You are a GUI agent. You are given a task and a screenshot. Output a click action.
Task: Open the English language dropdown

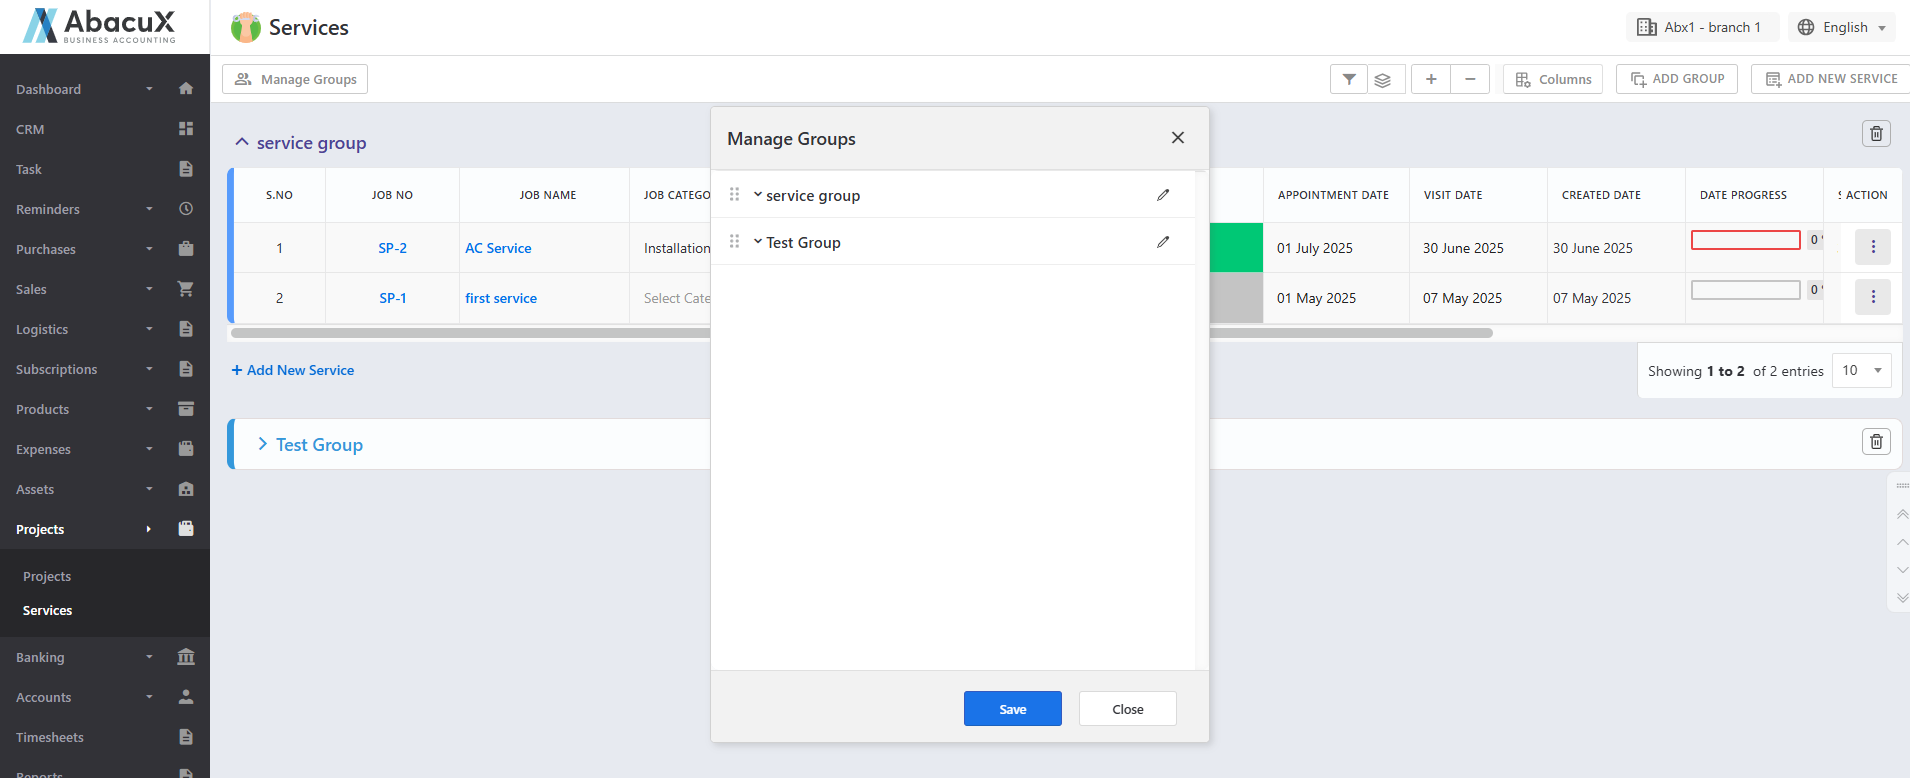[1843, 27]
